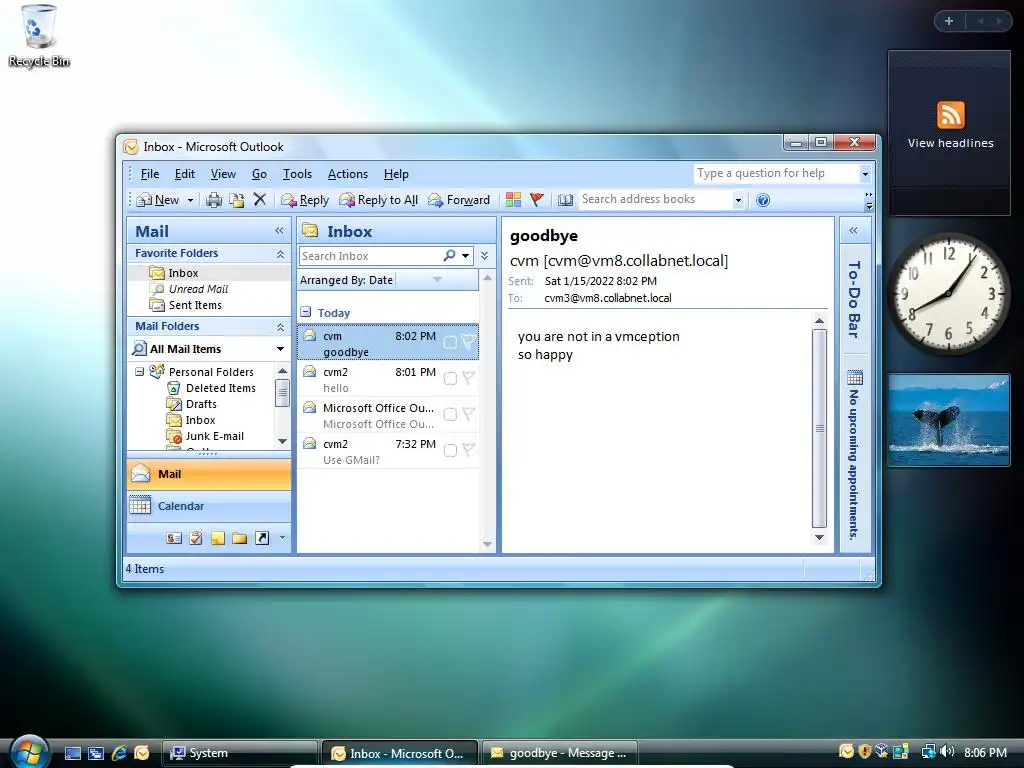The height and width of the screenshot is (768, 1024).
Task: Toggle category box on cvm2 hello message
Action: [x=450, y=378]
